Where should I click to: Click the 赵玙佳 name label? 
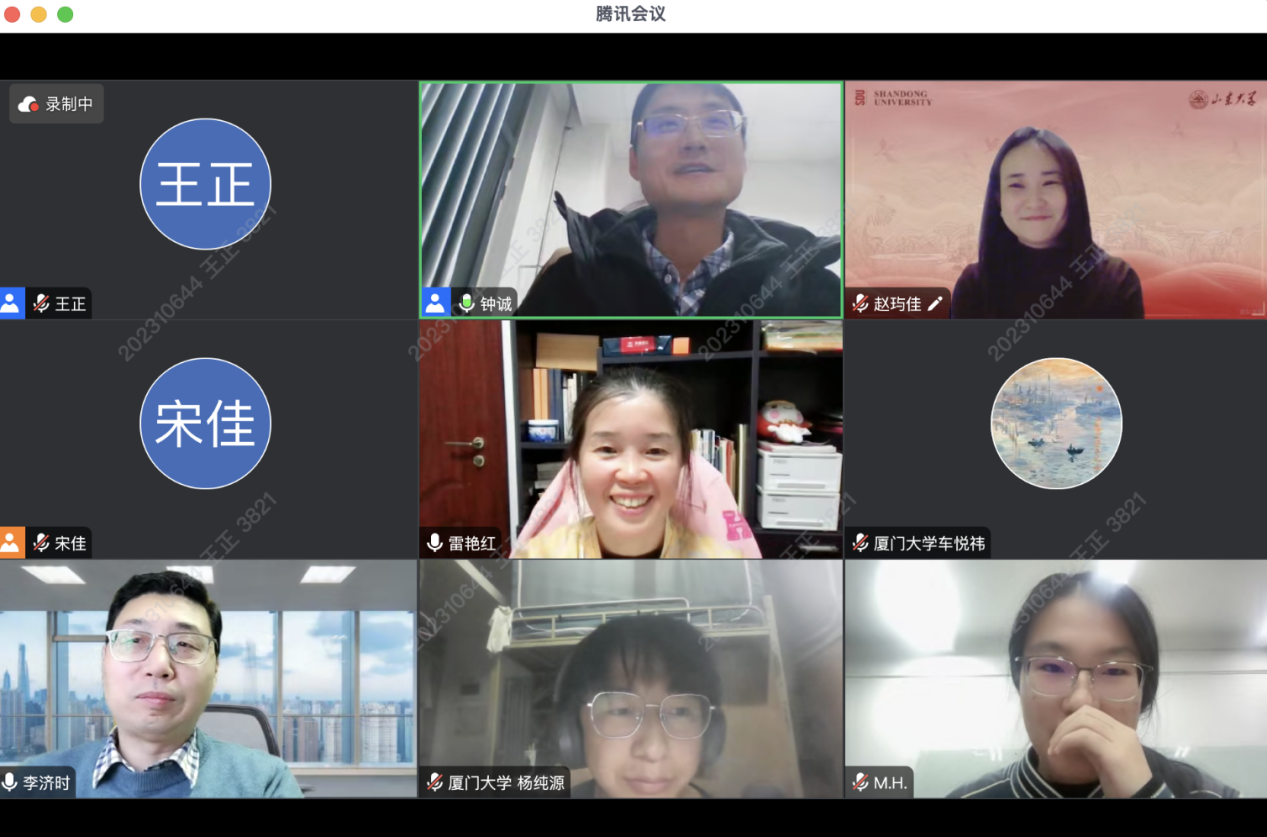[x=897, y=304]
